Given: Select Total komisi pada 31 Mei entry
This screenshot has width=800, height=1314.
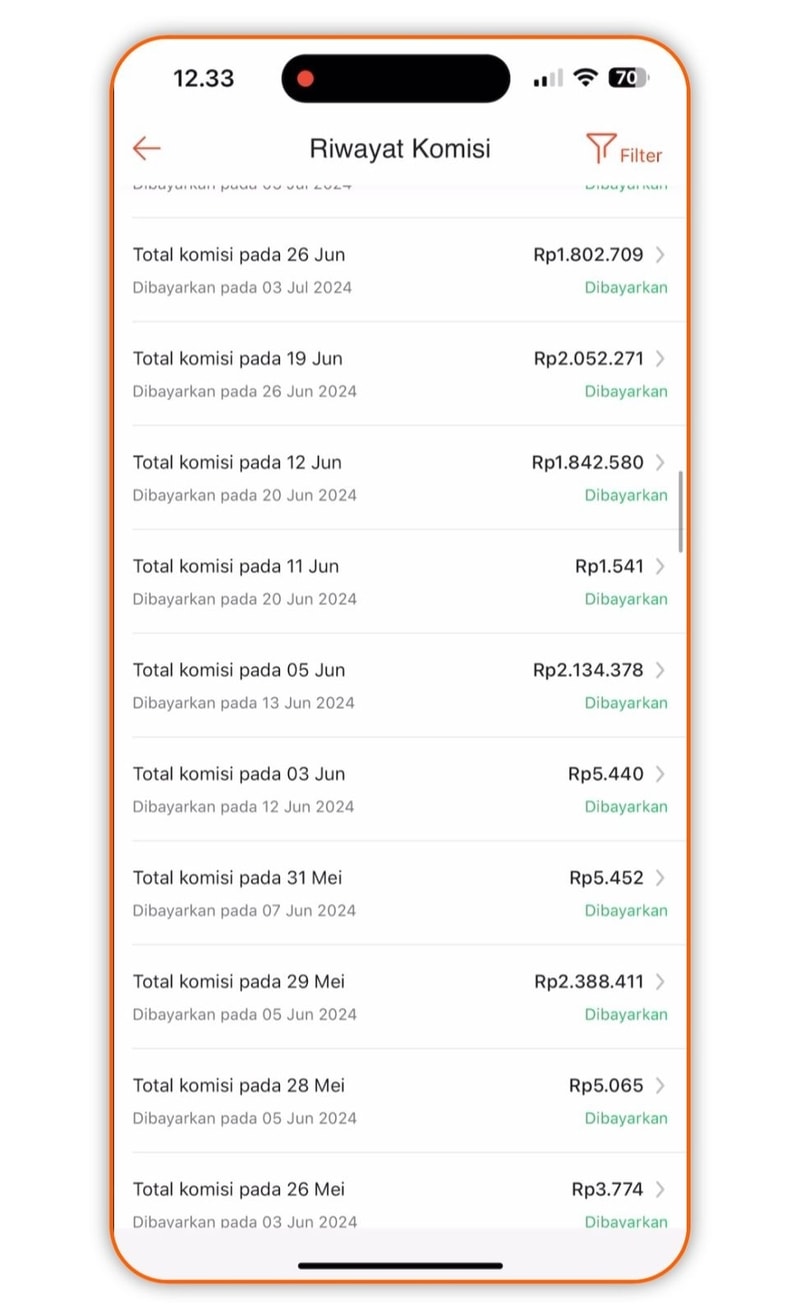Looking at the screenshot, I should [x=238, y=878].
